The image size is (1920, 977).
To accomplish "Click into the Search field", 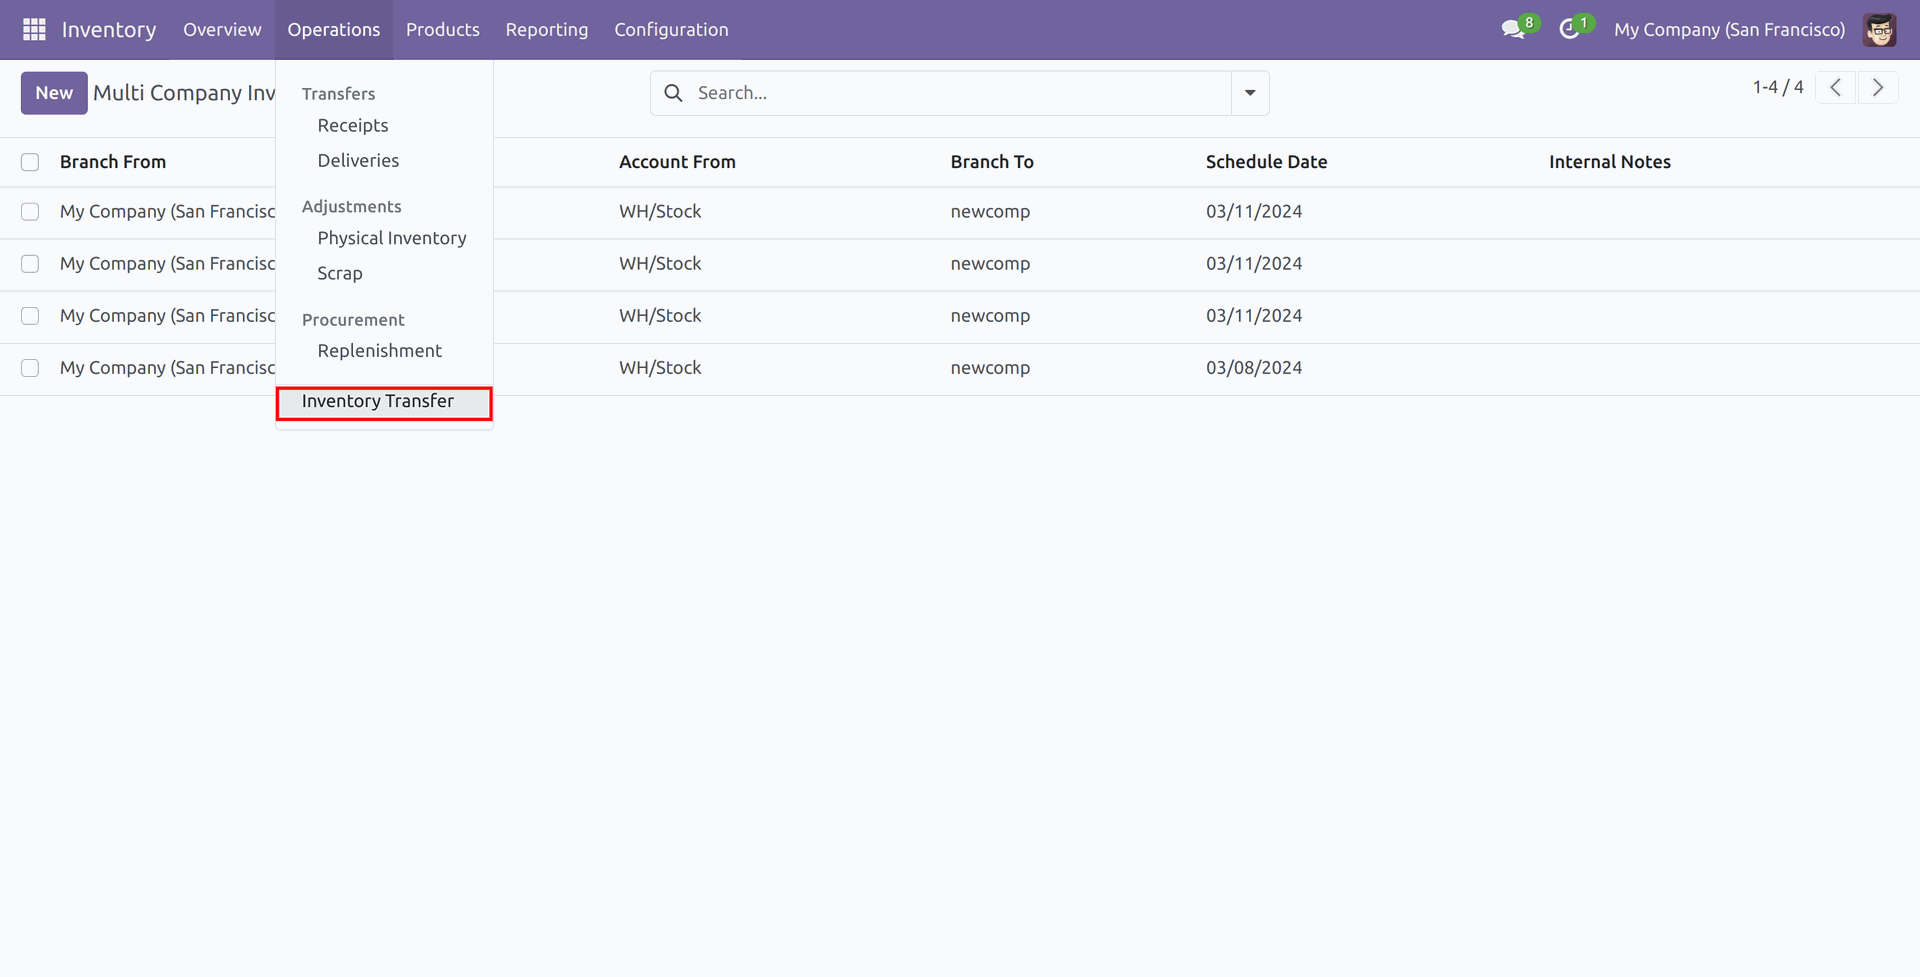I will [x=950, y=93].
